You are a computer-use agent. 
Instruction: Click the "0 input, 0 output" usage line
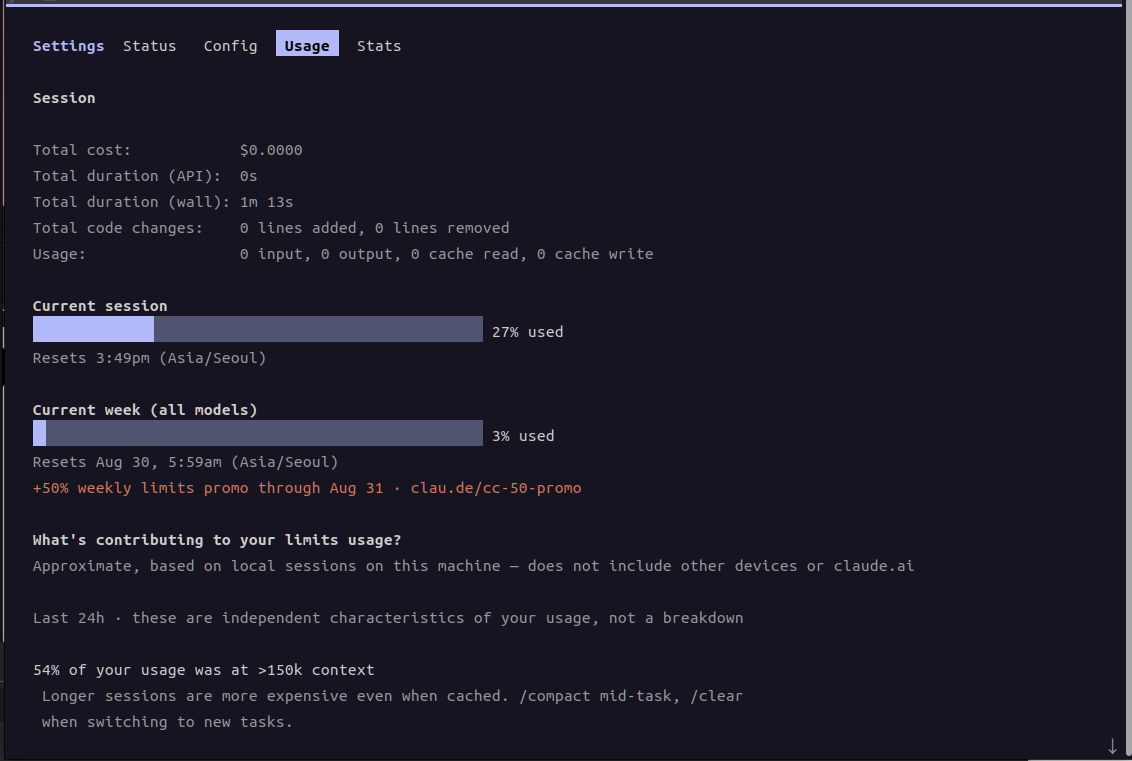click(x=446, y=254)
